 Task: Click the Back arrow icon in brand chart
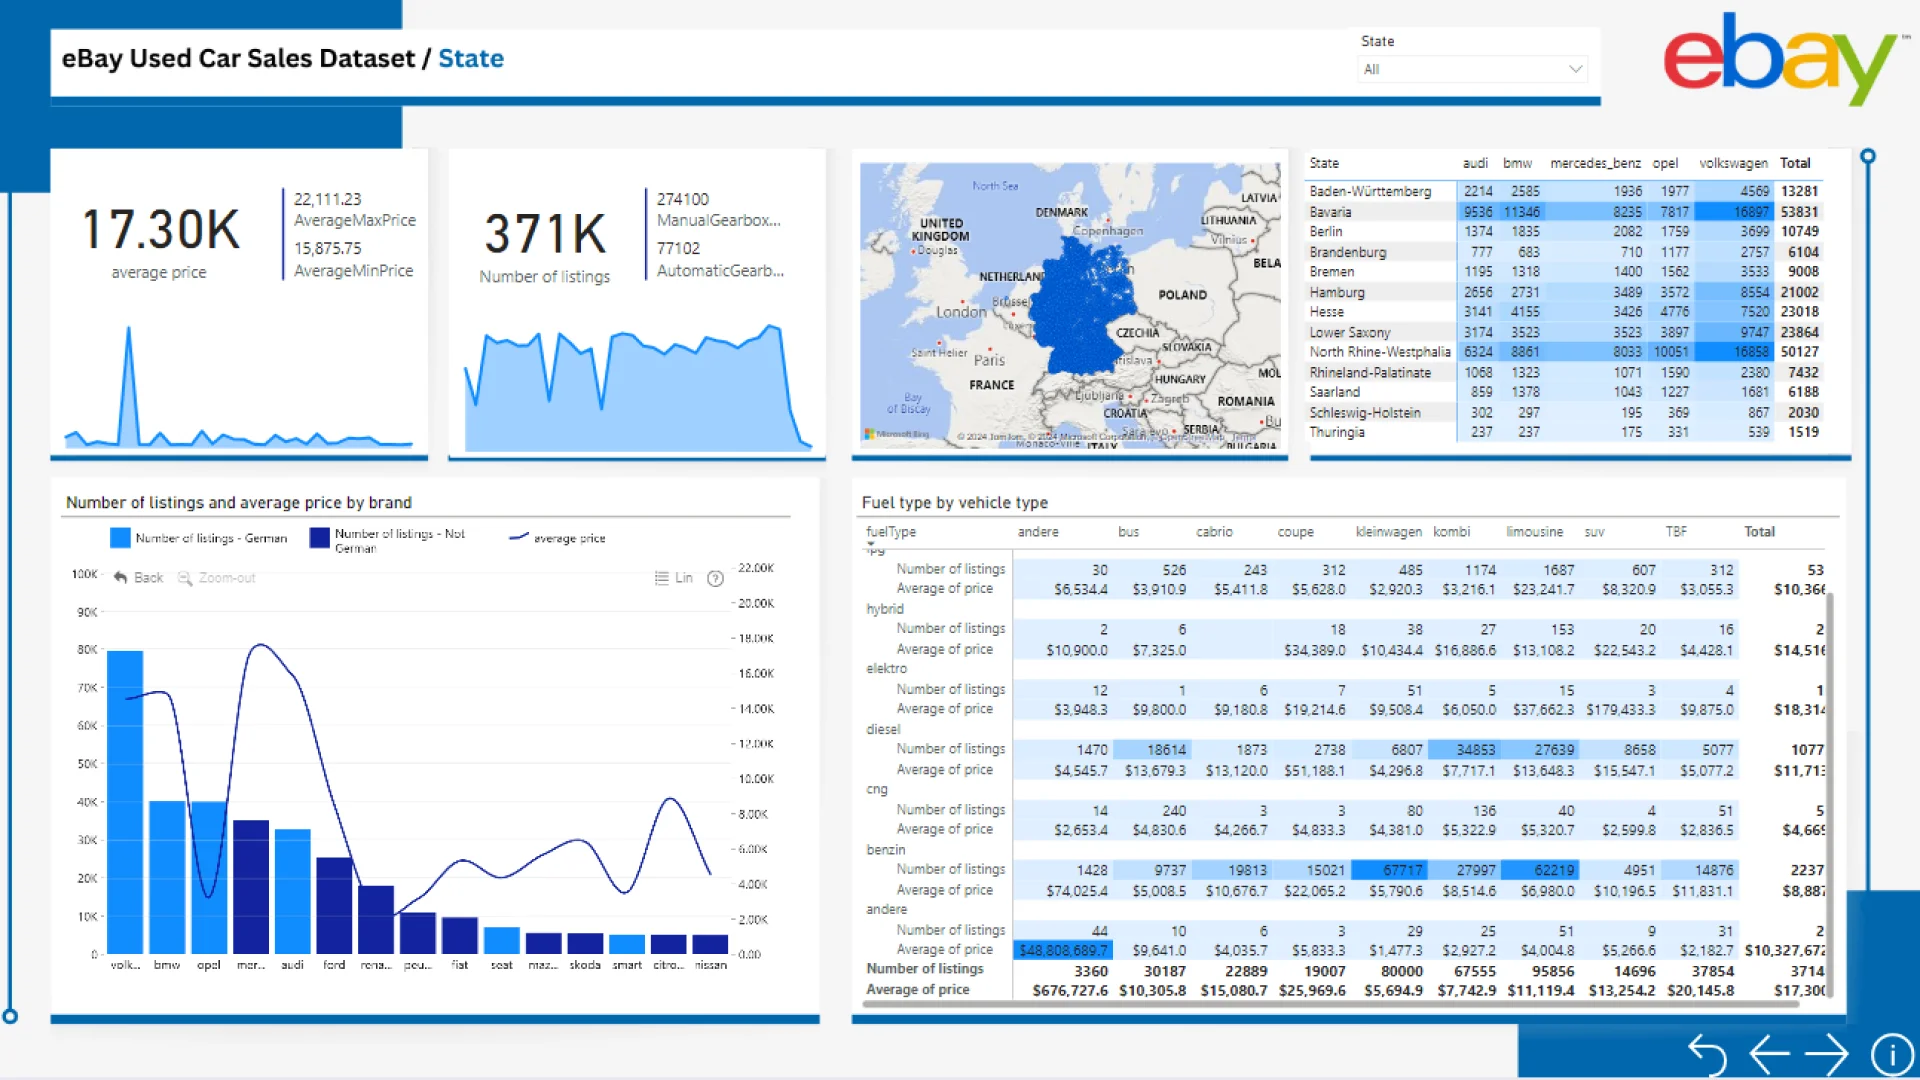pos(121,578)
